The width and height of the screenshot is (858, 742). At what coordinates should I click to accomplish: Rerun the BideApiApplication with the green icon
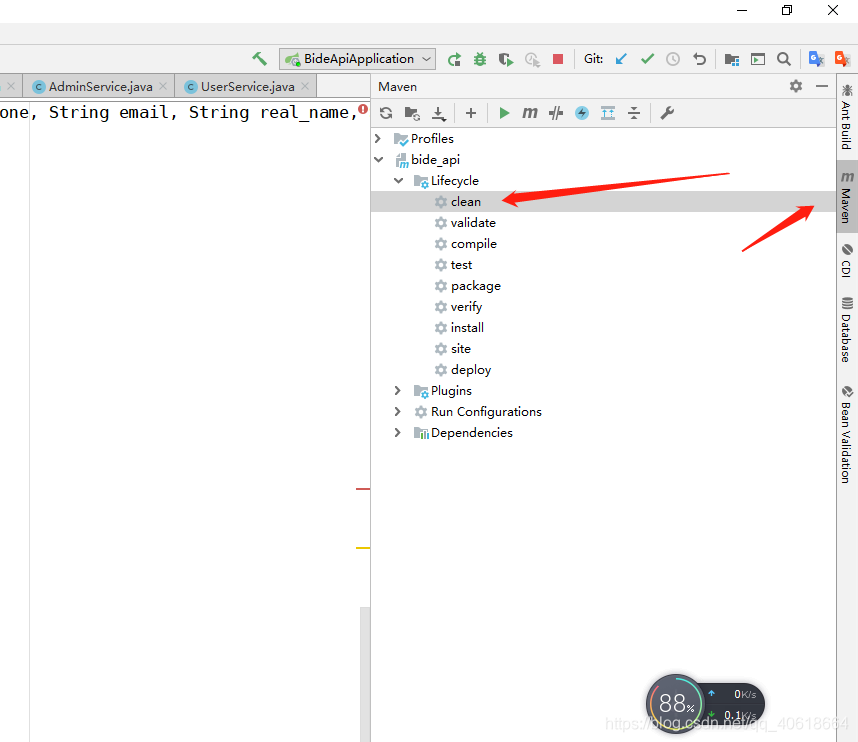click(454, 59)
